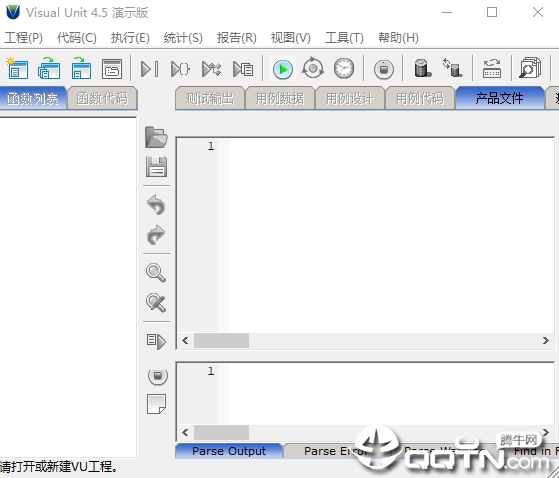Run tests with the green play button
The height and width of the screenshot is (478, 559).
283,69
